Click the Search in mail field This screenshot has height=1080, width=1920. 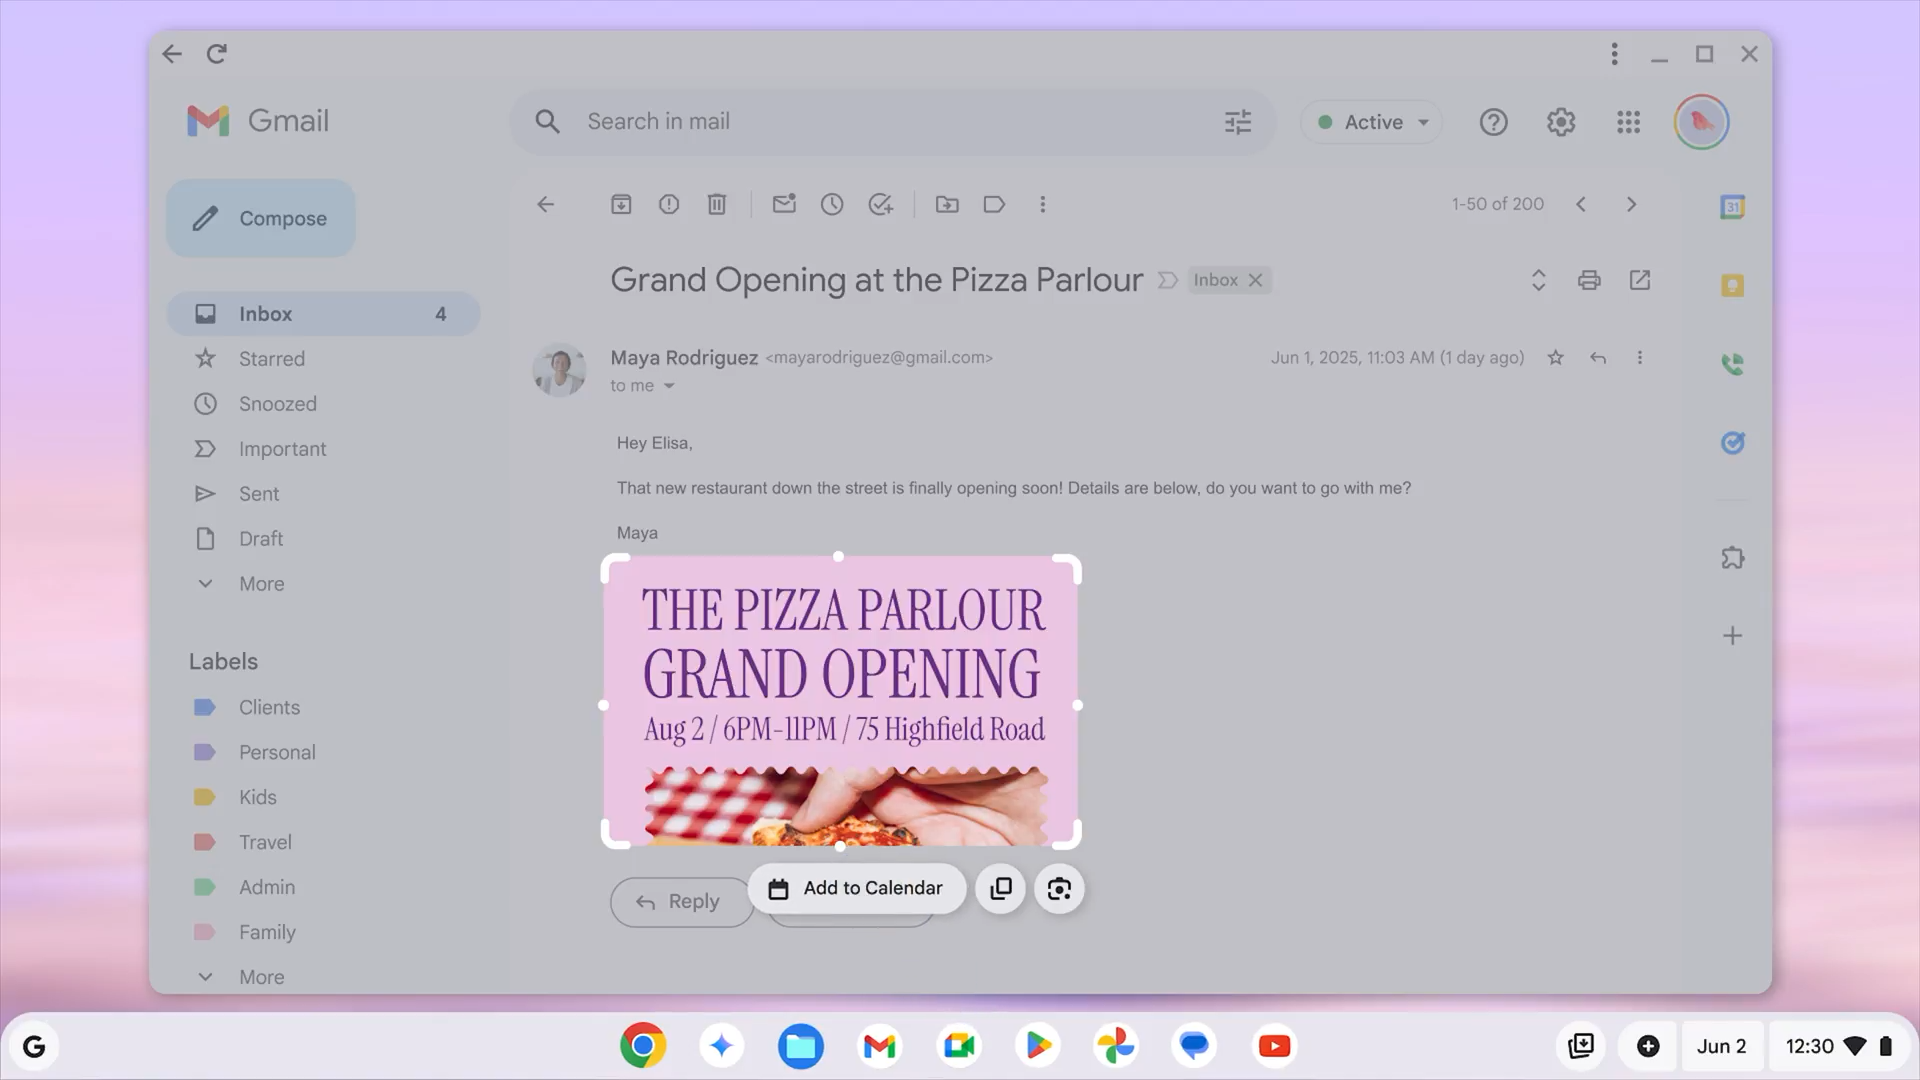click(x=893, y=122)
